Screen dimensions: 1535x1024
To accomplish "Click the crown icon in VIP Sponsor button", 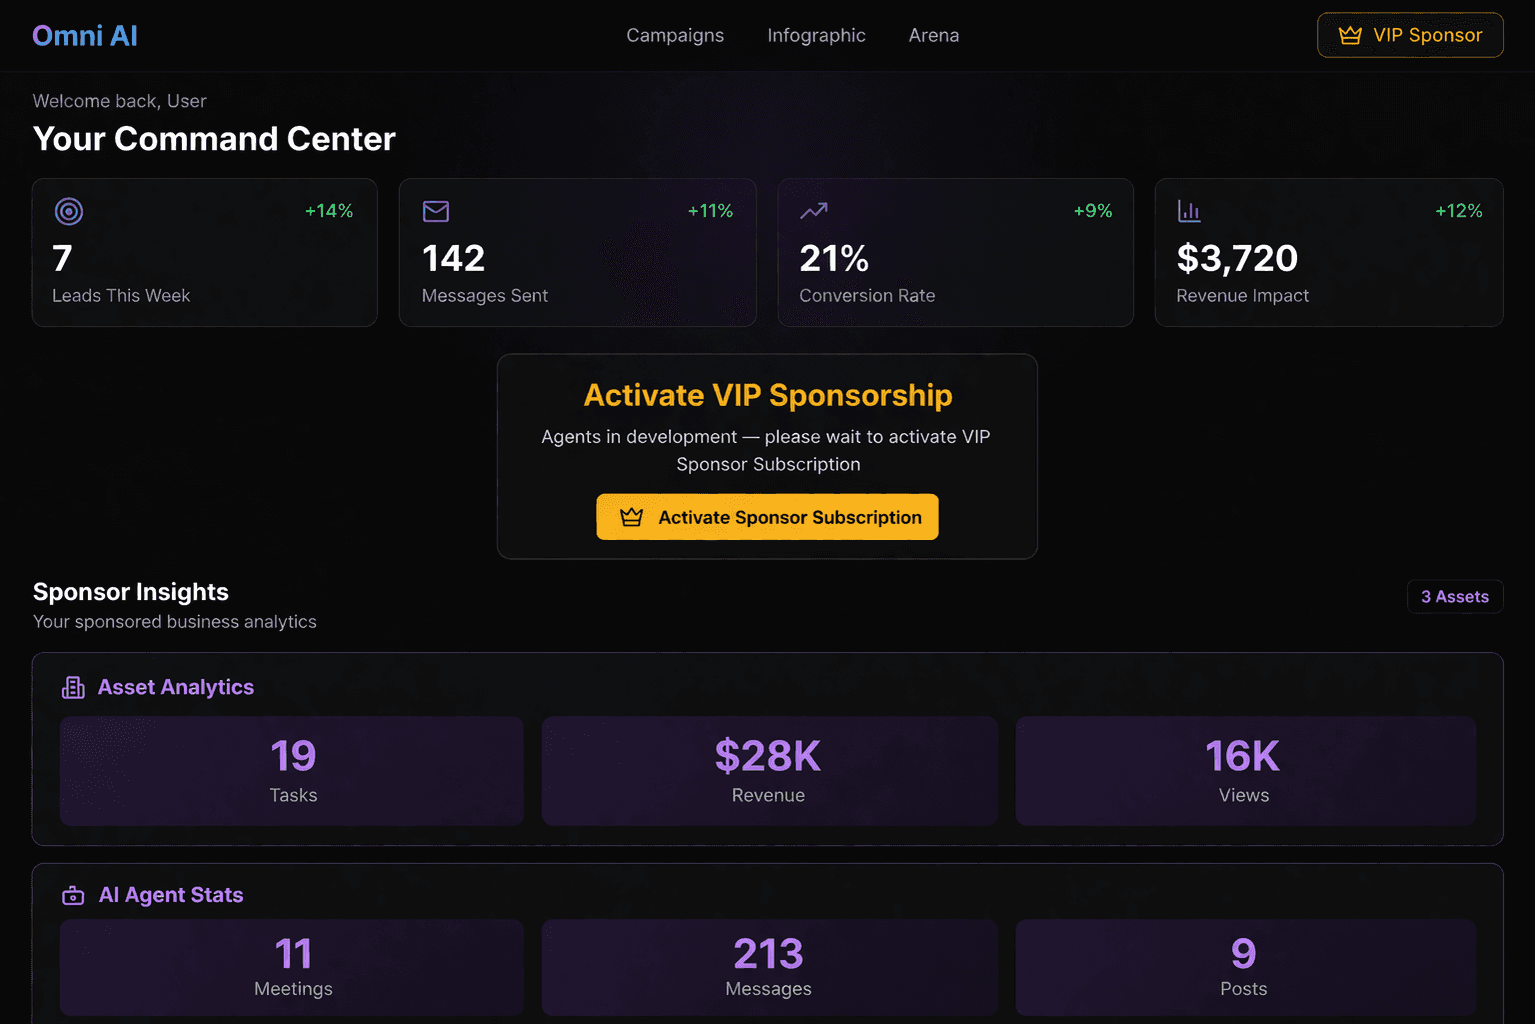I will pos(1350,34).
